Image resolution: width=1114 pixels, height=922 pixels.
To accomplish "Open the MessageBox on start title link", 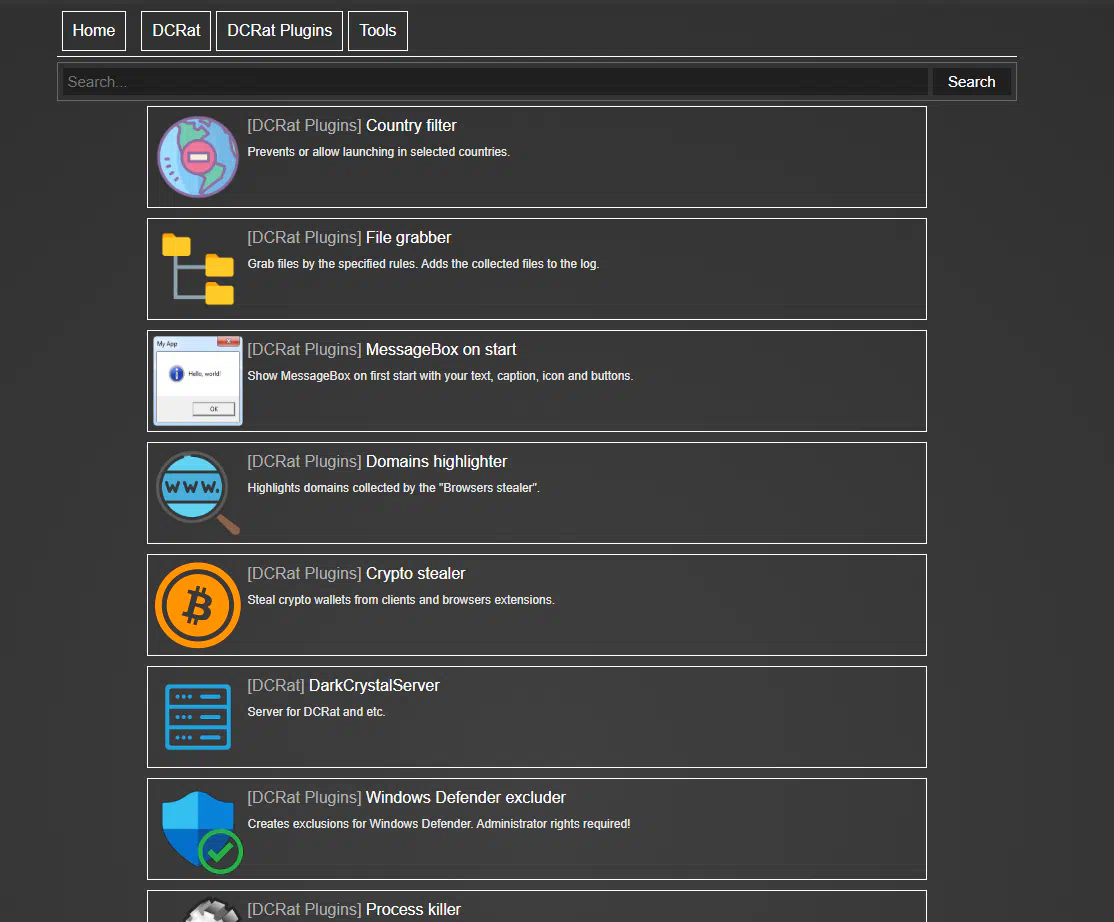I will tap(441, 349).
